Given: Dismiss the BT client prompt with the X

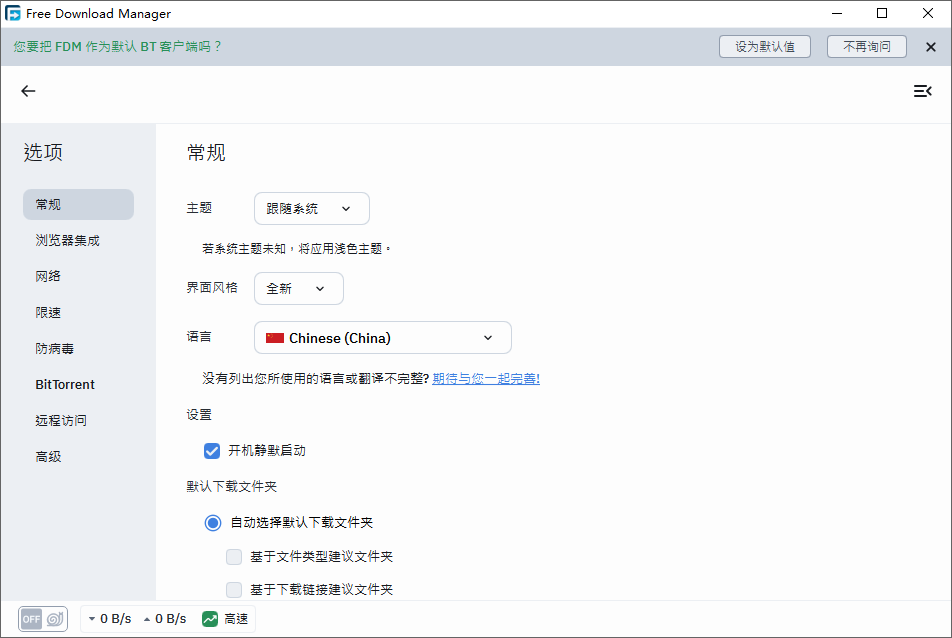Looking at the screenshot, I should pyautogui.click(x=931, y=46).
